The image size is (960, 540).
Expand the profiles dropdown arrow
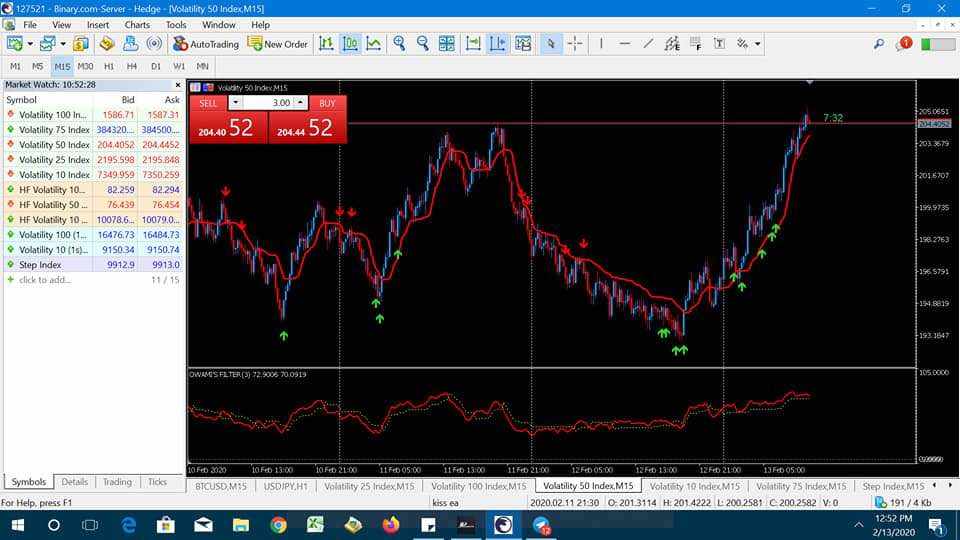pos(62,44)
